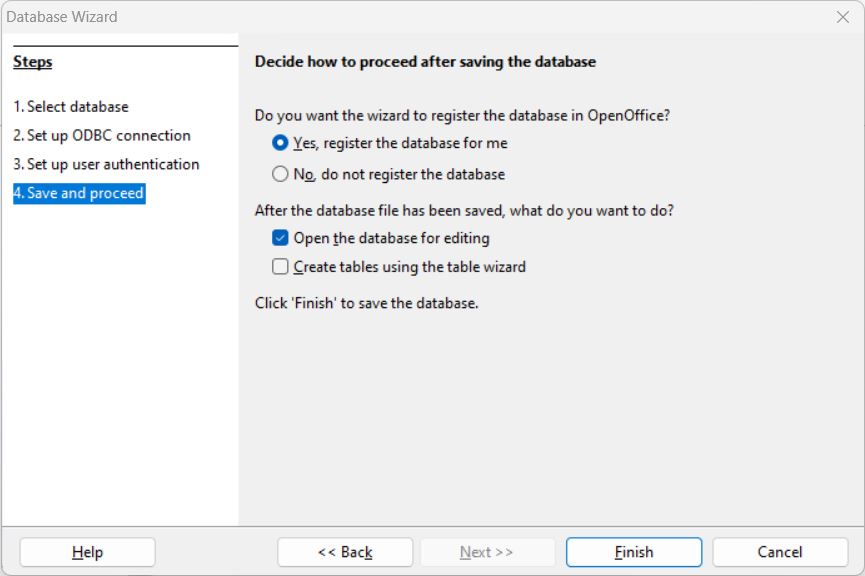This screenshot has height=576, width=865.
Task: Click the what do you want to do question
Action: [464, 211]
